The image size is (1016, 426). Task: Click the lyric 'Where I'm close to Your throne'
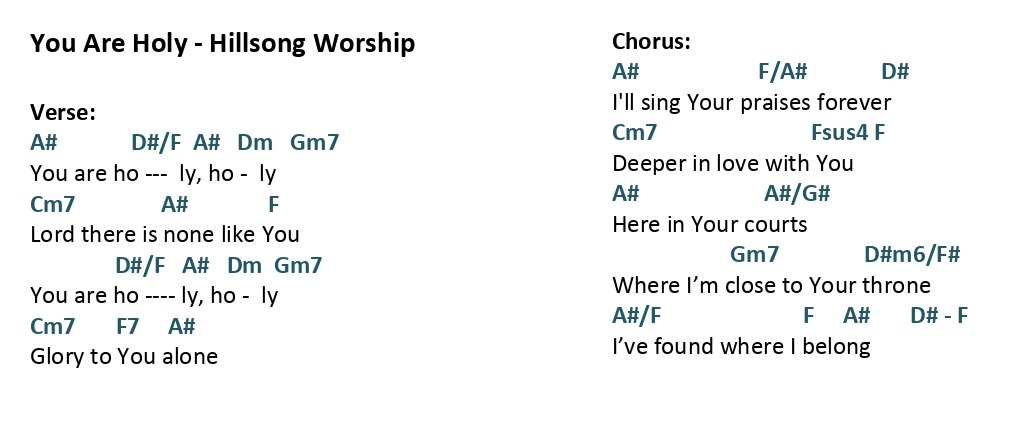tap(771, 285)
